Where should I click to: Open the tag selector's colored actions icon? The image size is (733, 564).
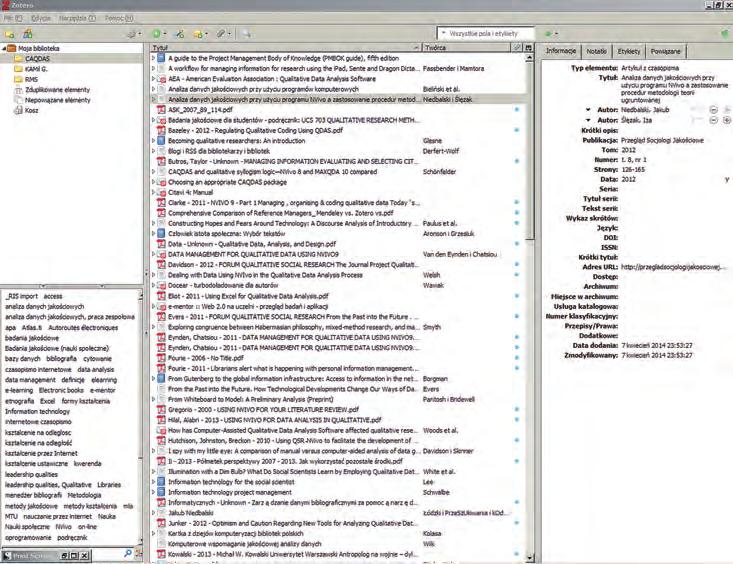pos(138,554)
